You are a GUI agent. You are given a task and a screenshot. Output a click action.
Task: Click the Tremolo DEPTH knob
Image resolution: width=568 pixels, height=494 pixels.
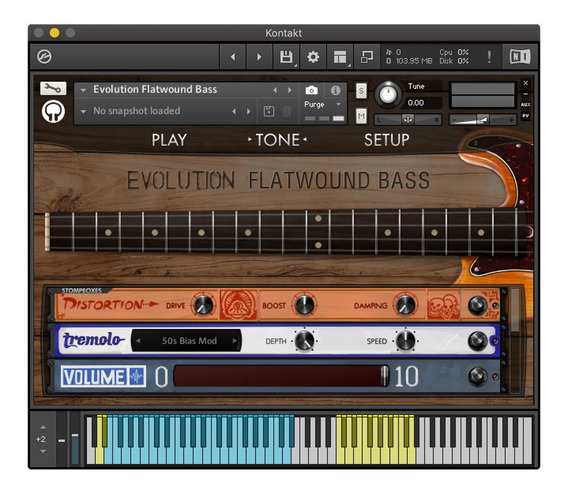tap(304, 340)
